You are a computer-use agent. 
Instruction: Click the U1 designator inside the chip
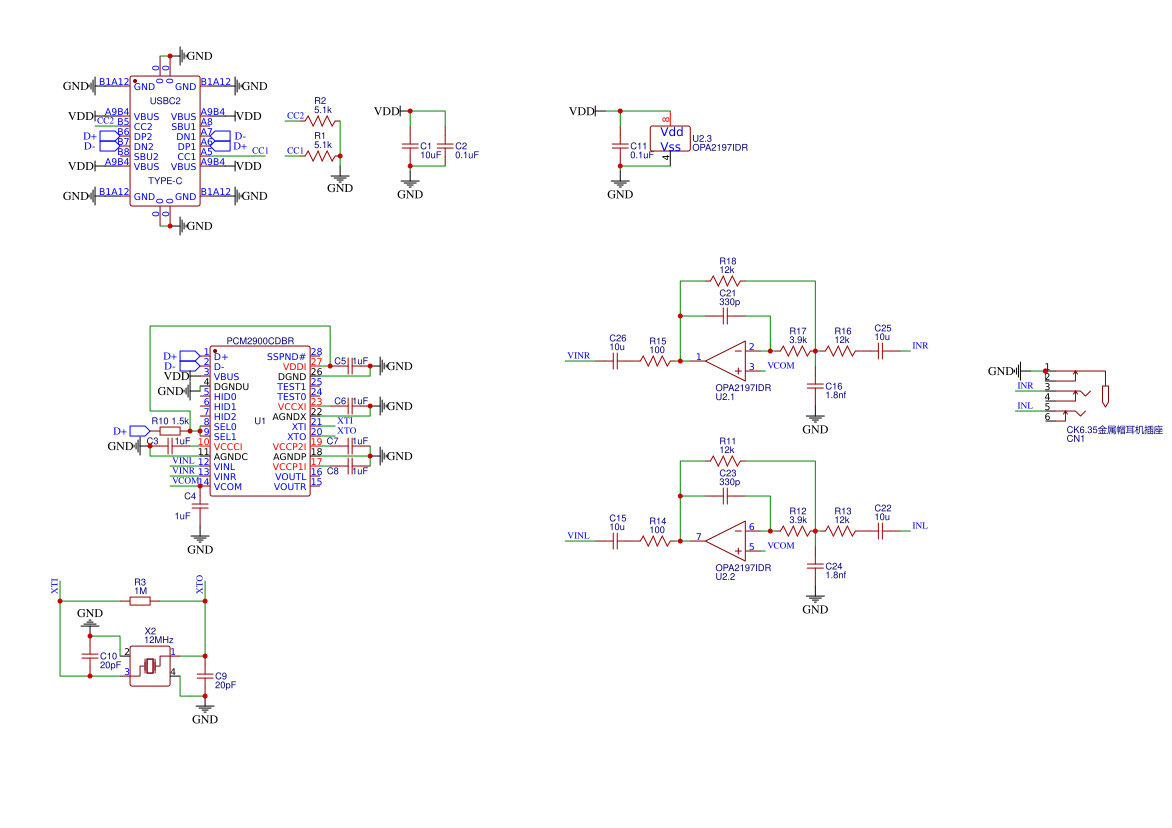[x=259, y=421]
